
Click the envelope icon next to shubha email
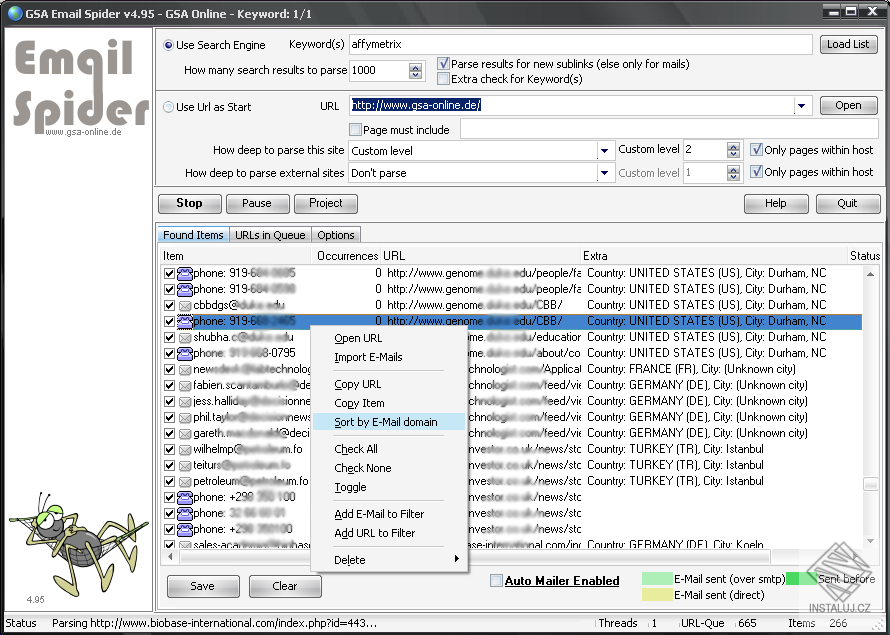[x=184, y=337]
